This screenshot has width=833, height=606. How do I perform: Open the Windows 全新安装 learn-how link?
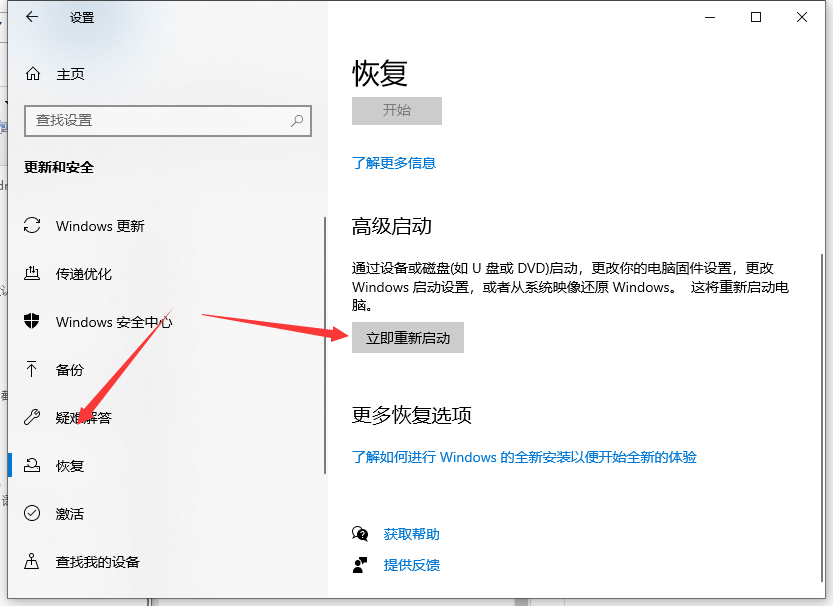tap(524, 457)
